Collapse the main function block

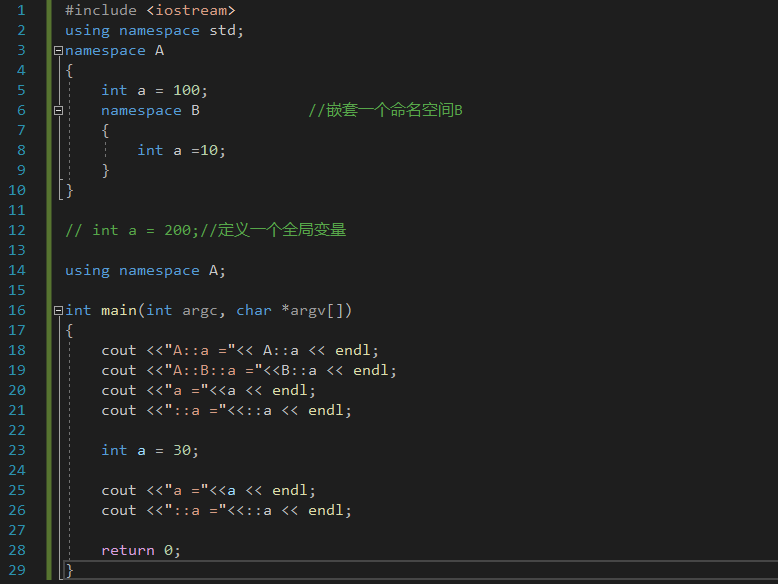(x=58, y=311)
